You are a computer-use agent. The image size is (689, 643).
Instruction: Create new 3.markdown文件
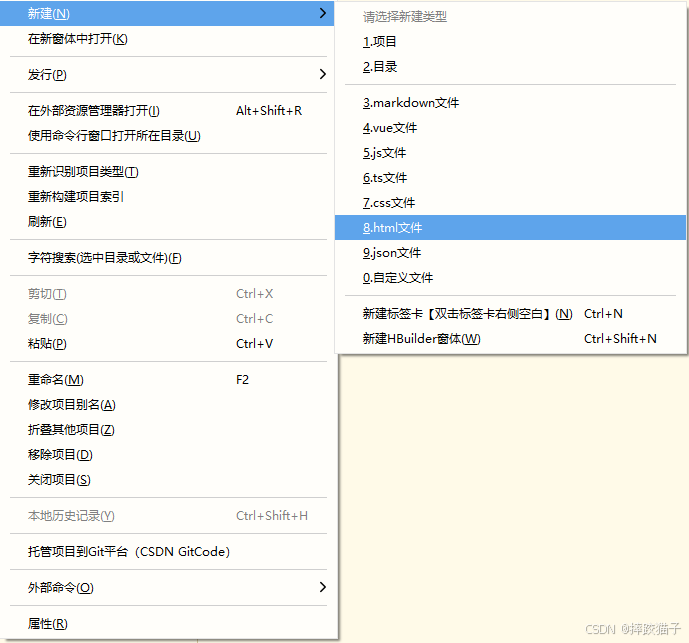coord(511,103)
